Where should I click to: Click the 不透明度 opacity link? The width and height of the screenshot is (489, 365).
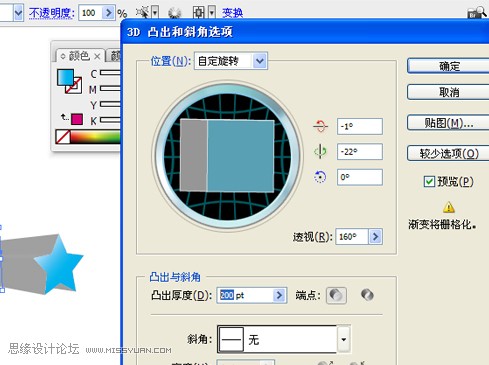[x=51, y=13]
